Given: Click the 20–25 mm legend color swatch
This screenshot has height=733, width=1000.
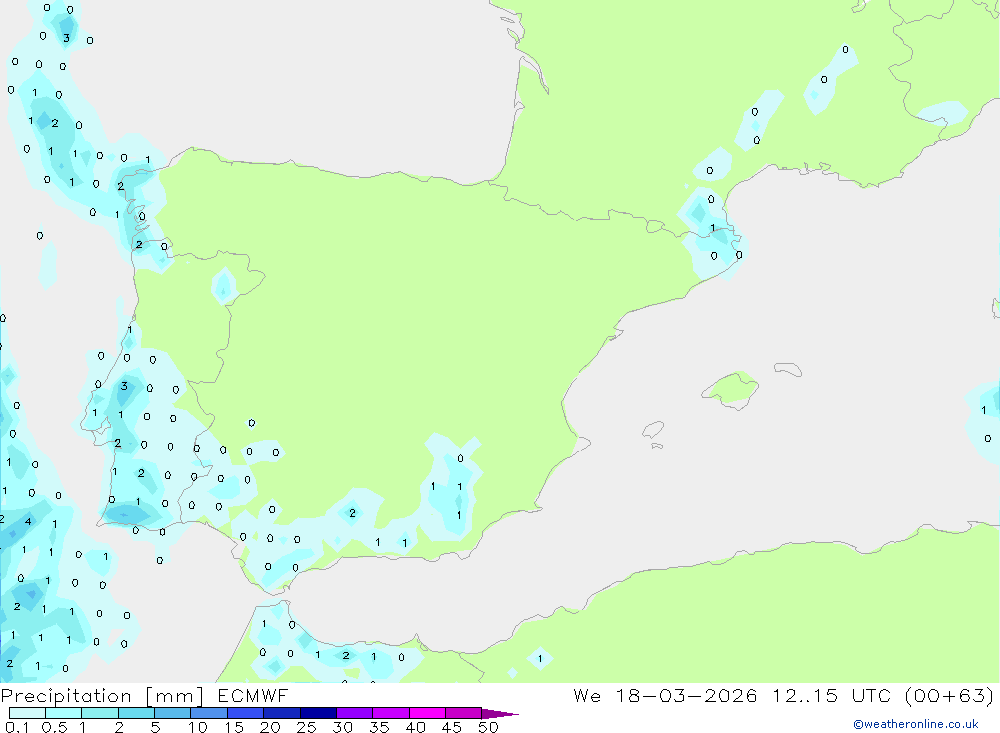Looking at the screenshot, I should [282, 713].
